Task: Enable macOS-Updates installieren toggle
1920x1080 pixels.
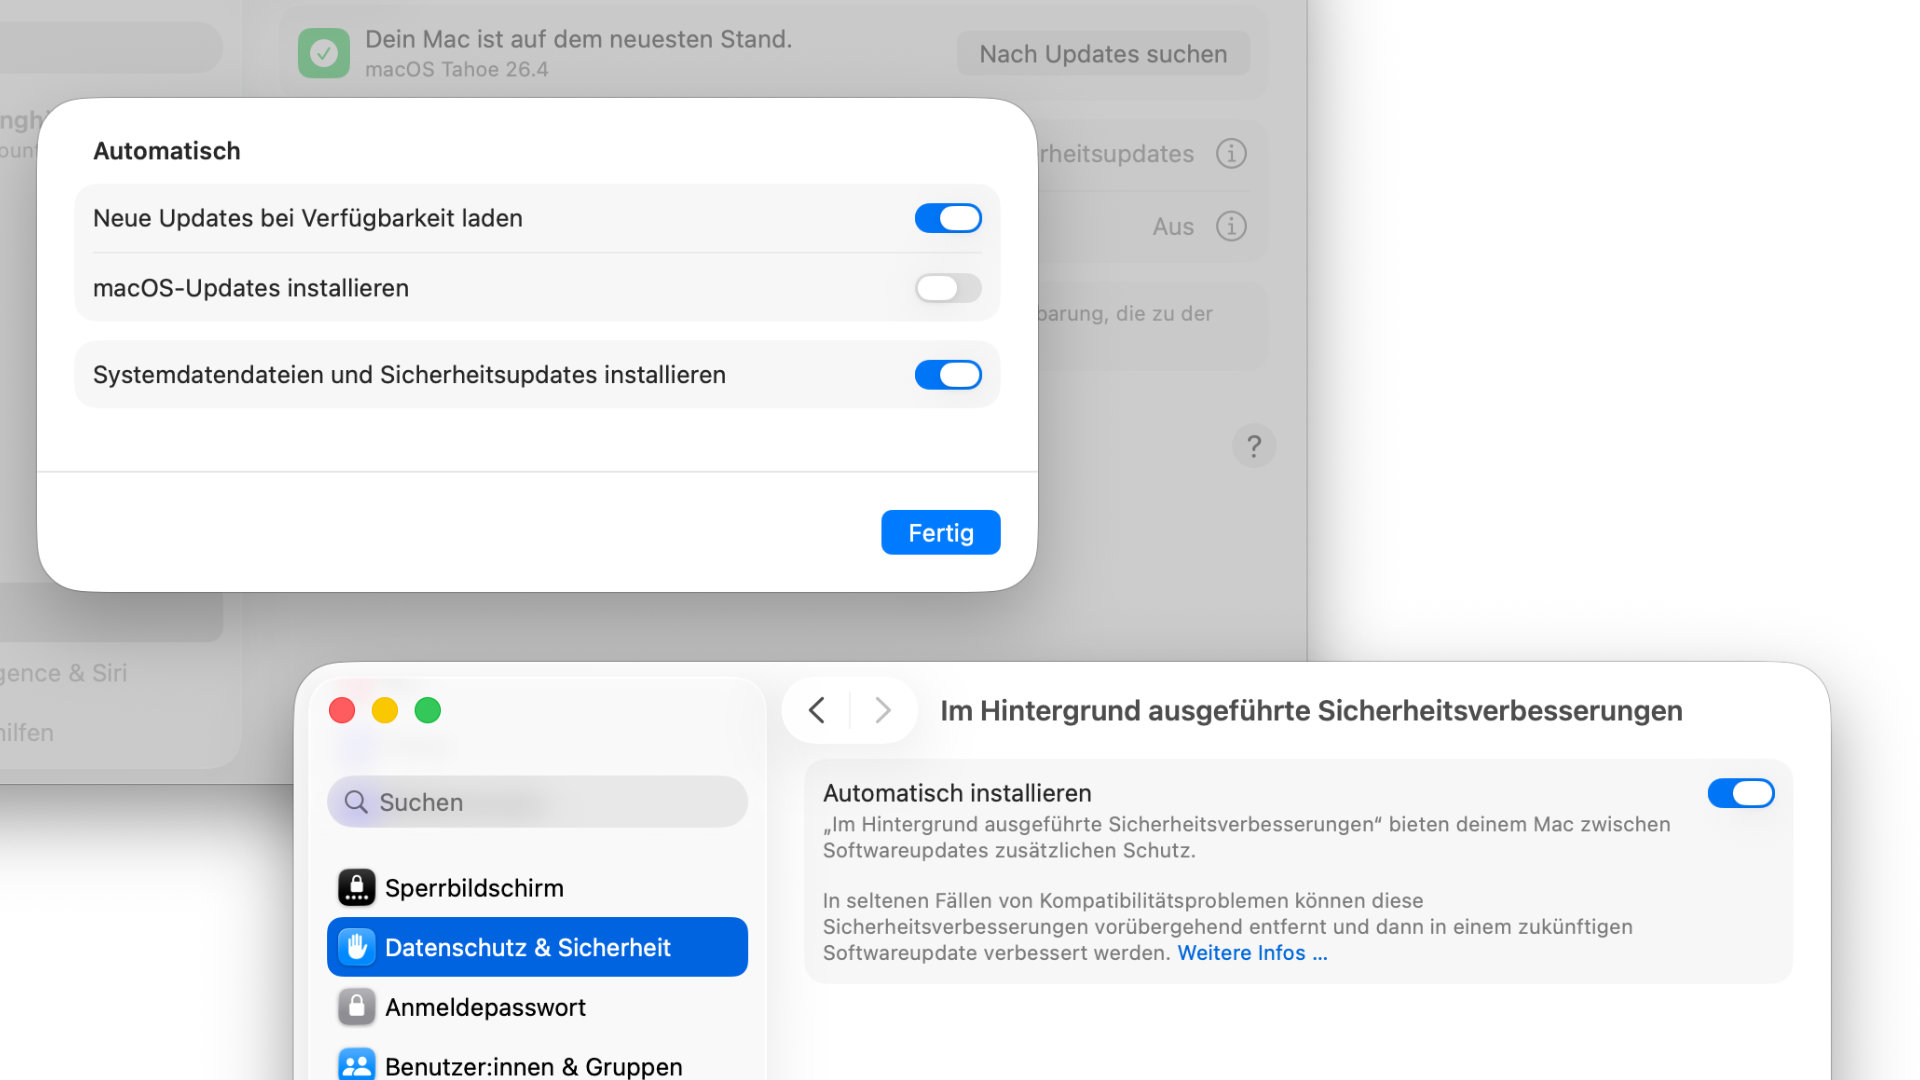Action: [x=947, y=288]
